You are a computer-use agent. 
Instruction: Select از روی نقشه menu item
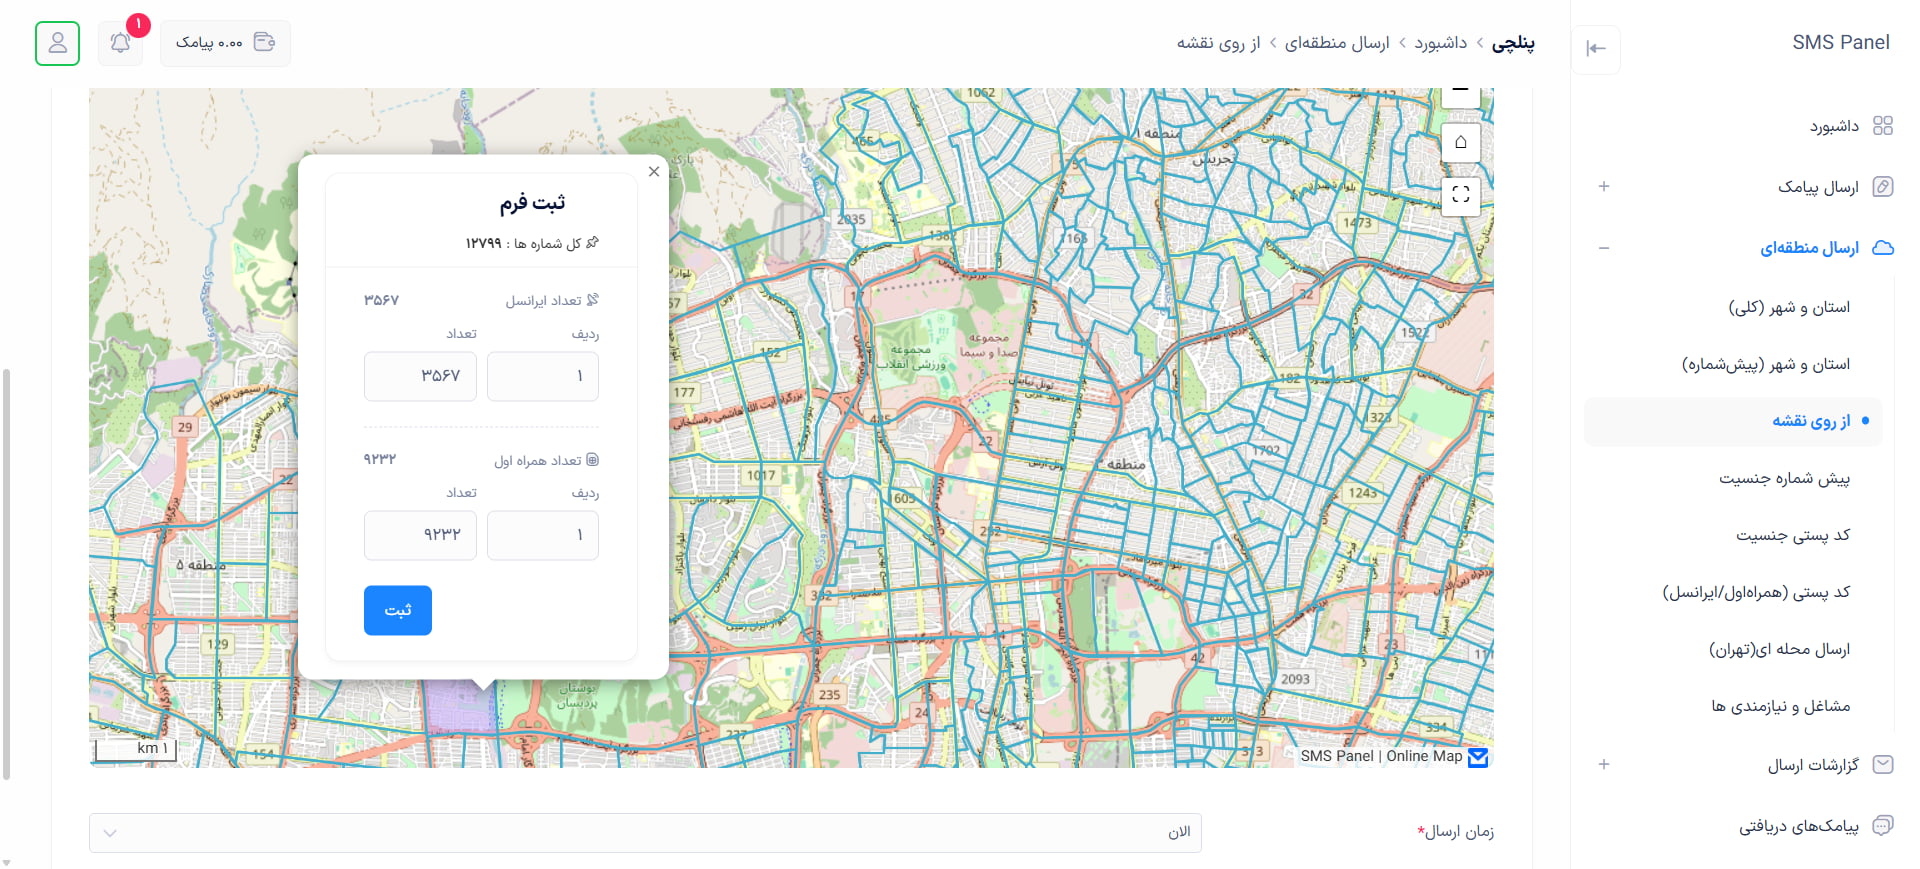[1733, 421]
